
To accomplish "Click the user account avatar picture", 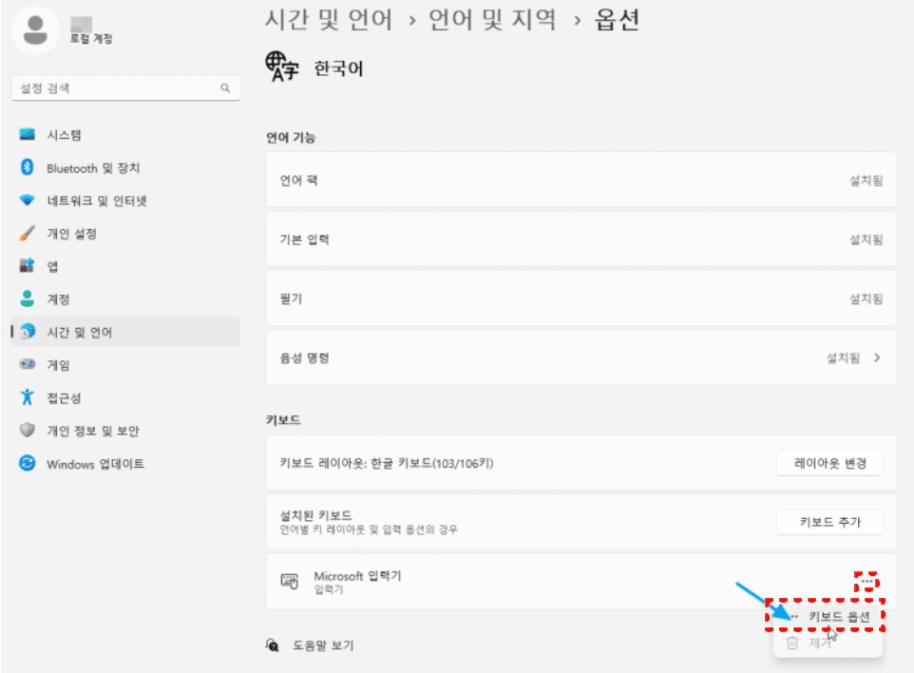I will (x=37, y=31).
